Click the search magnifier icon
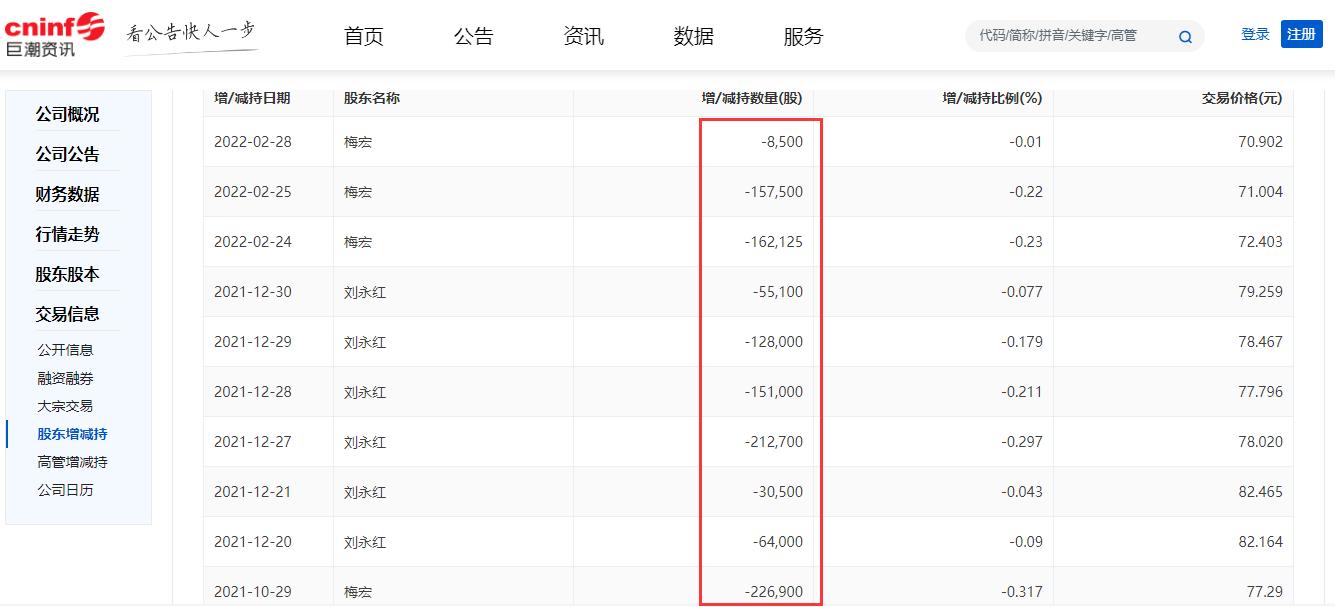Image resolution: width=1335 pixels, height=607 pixels. coord(1185,35)
